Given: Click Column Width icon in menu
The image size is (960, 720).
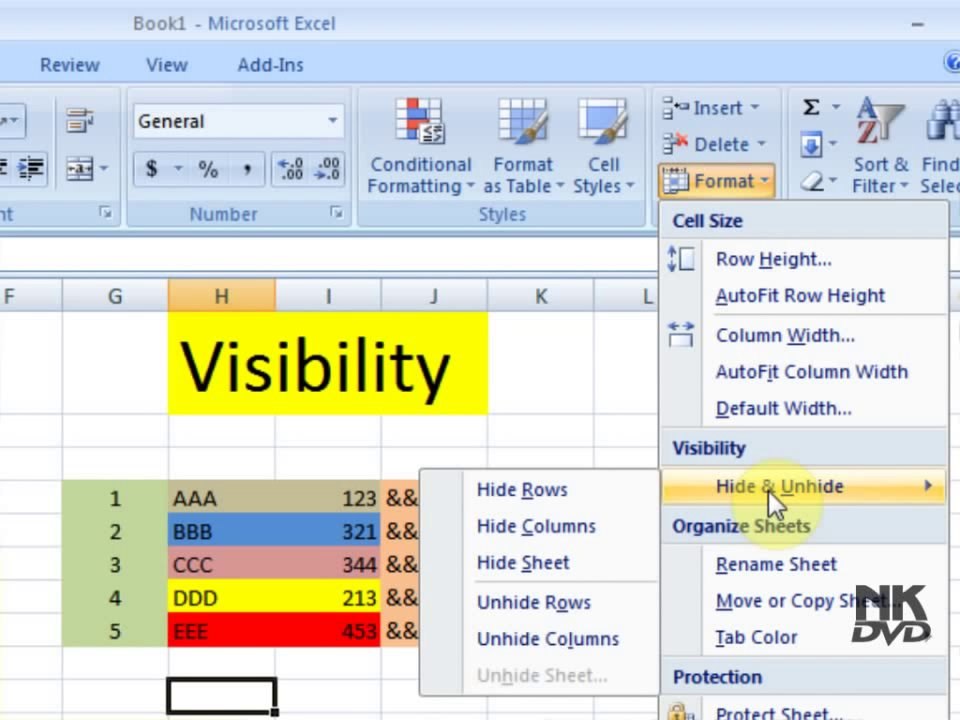Looking at the screenshot, I should click(681, 335).
